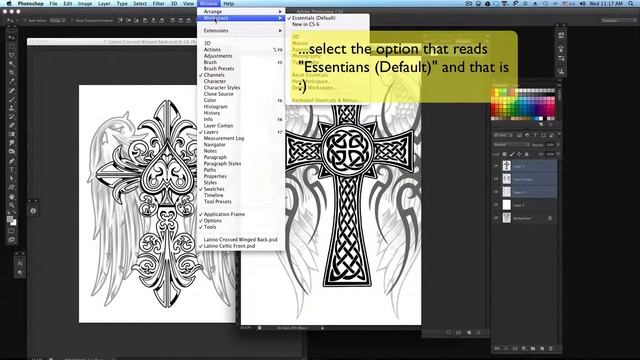Select the Horizontal Type tool
Viewport: 640px width, 360px height.
tap(12, 169)
